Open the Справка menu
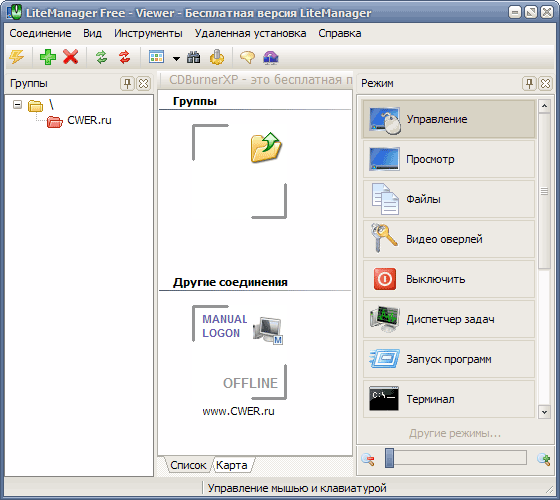Image resolution: width=560 pixels, height=500 pixels. pyautogui.click(x=340, y=33)
